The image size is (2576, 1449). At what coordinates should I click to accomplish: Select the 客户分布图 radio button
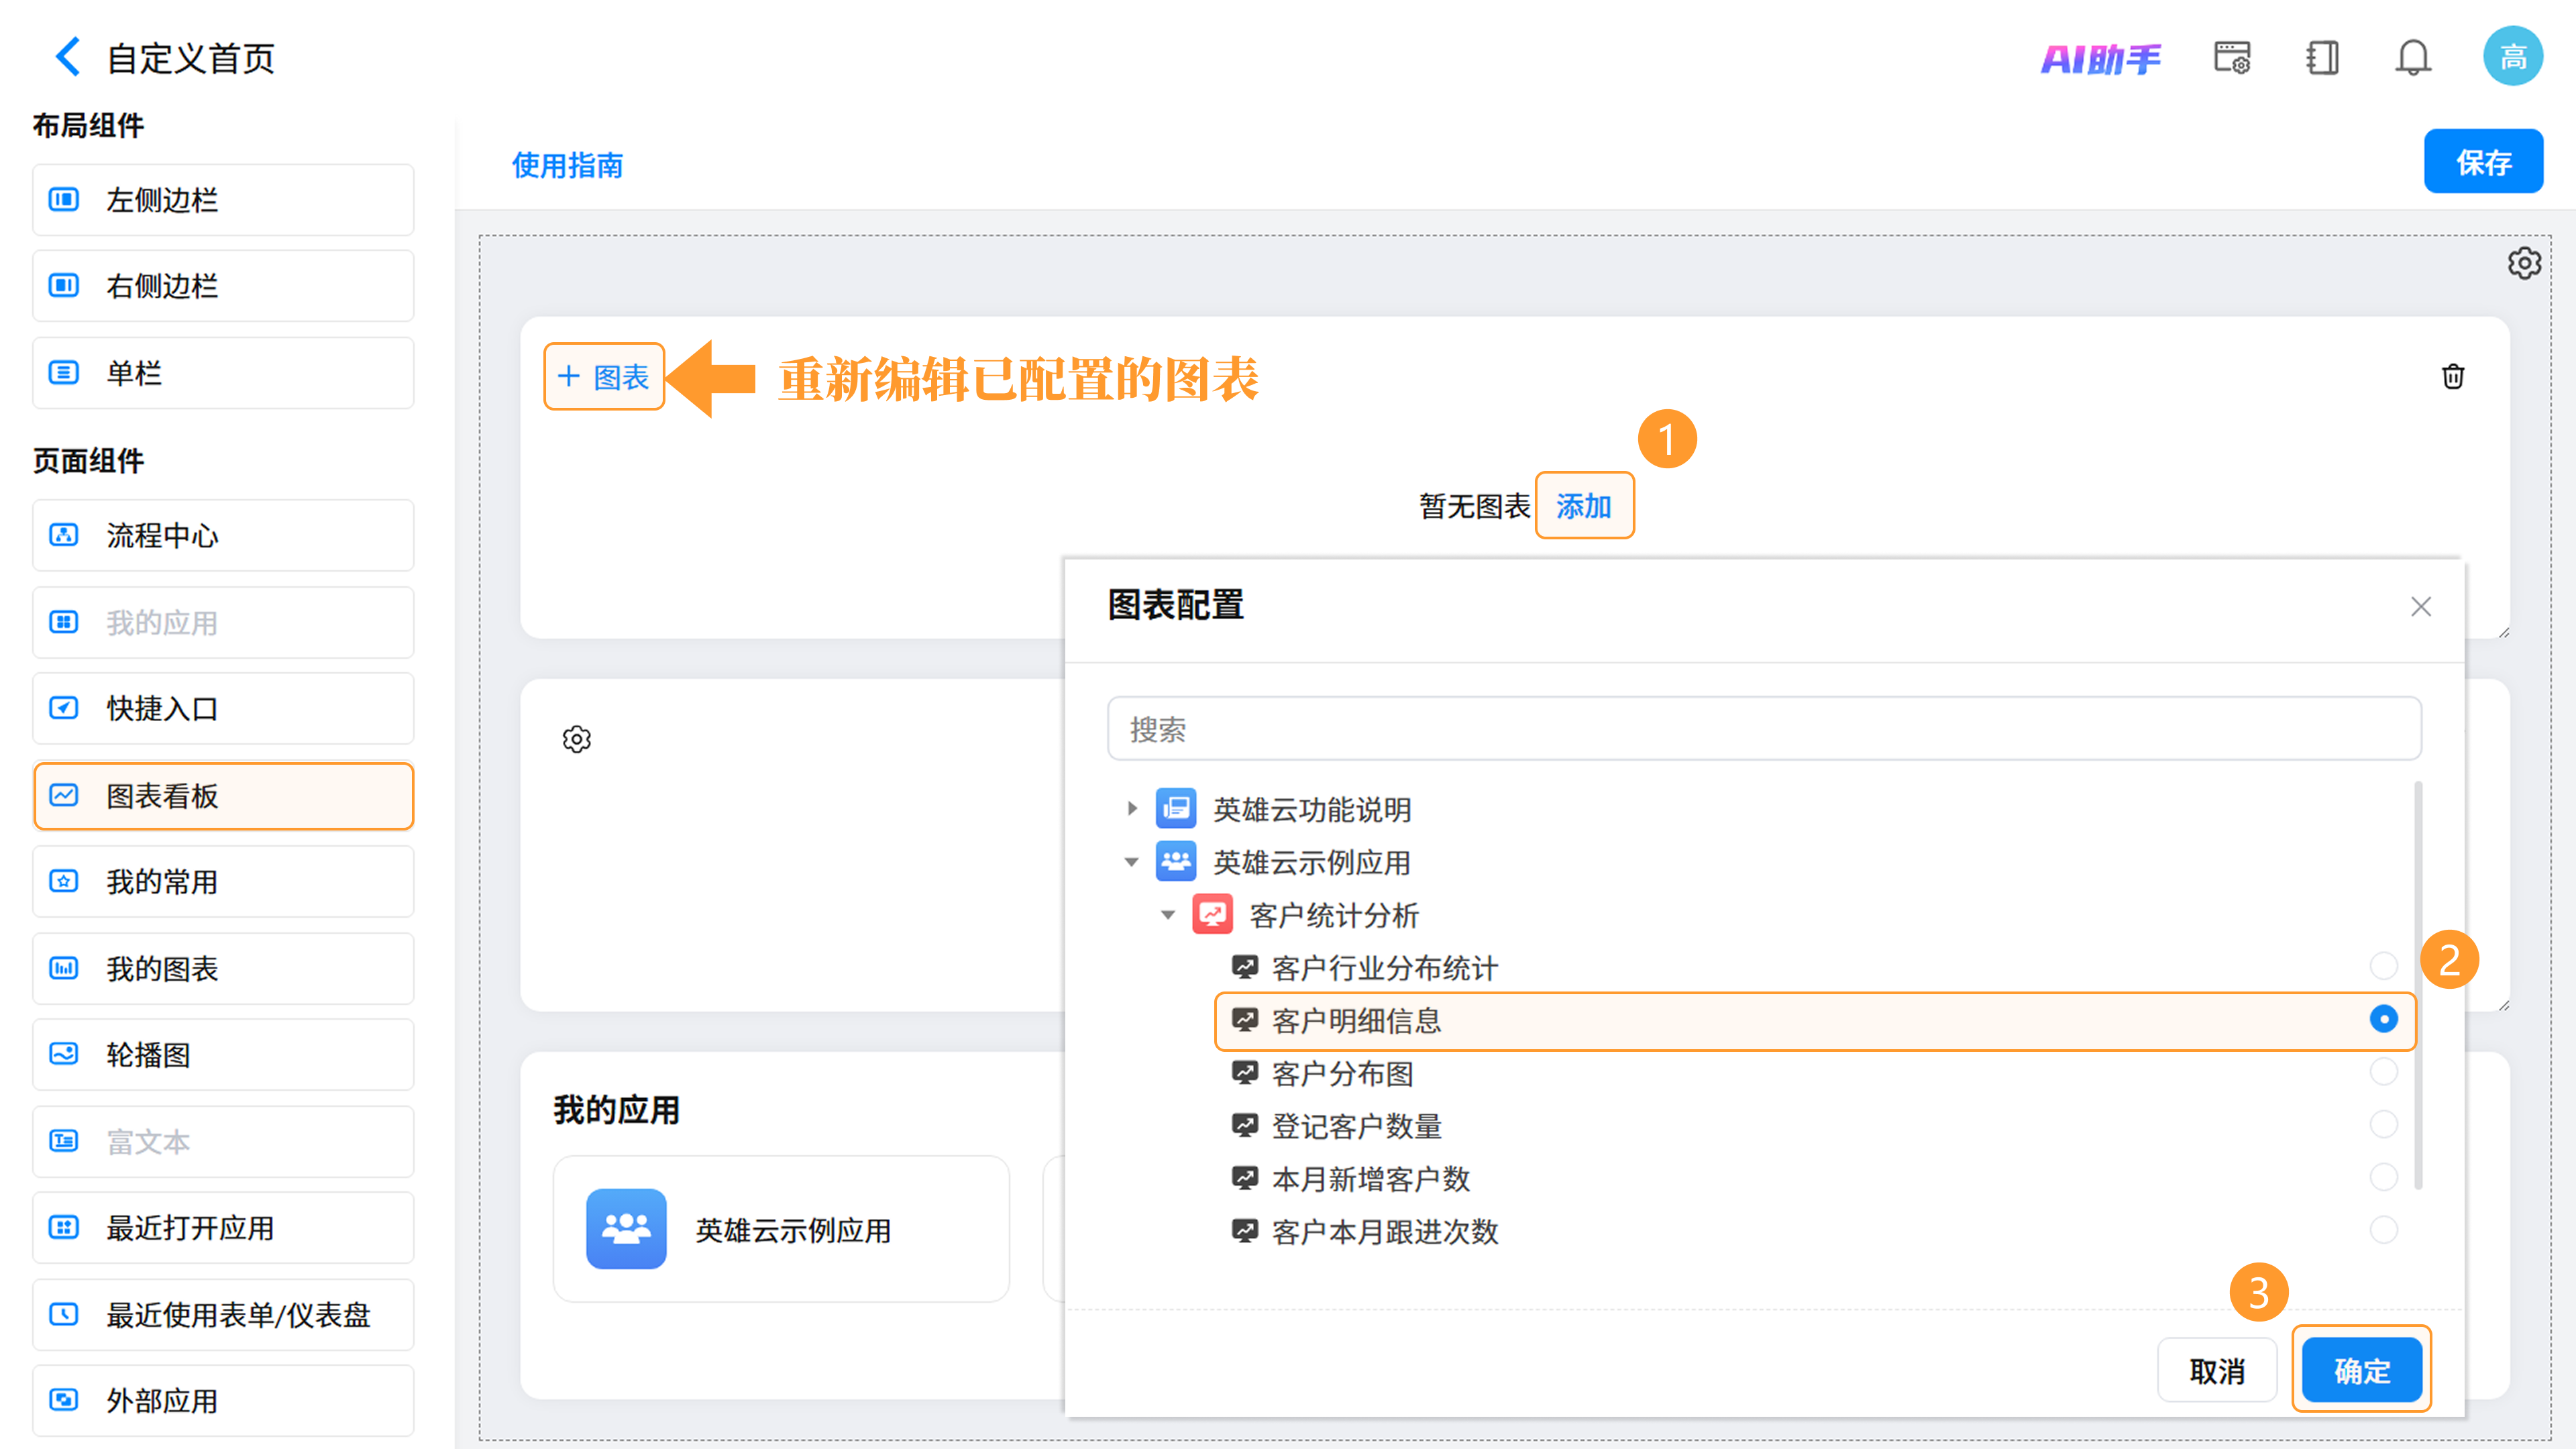(2383, 1072)
